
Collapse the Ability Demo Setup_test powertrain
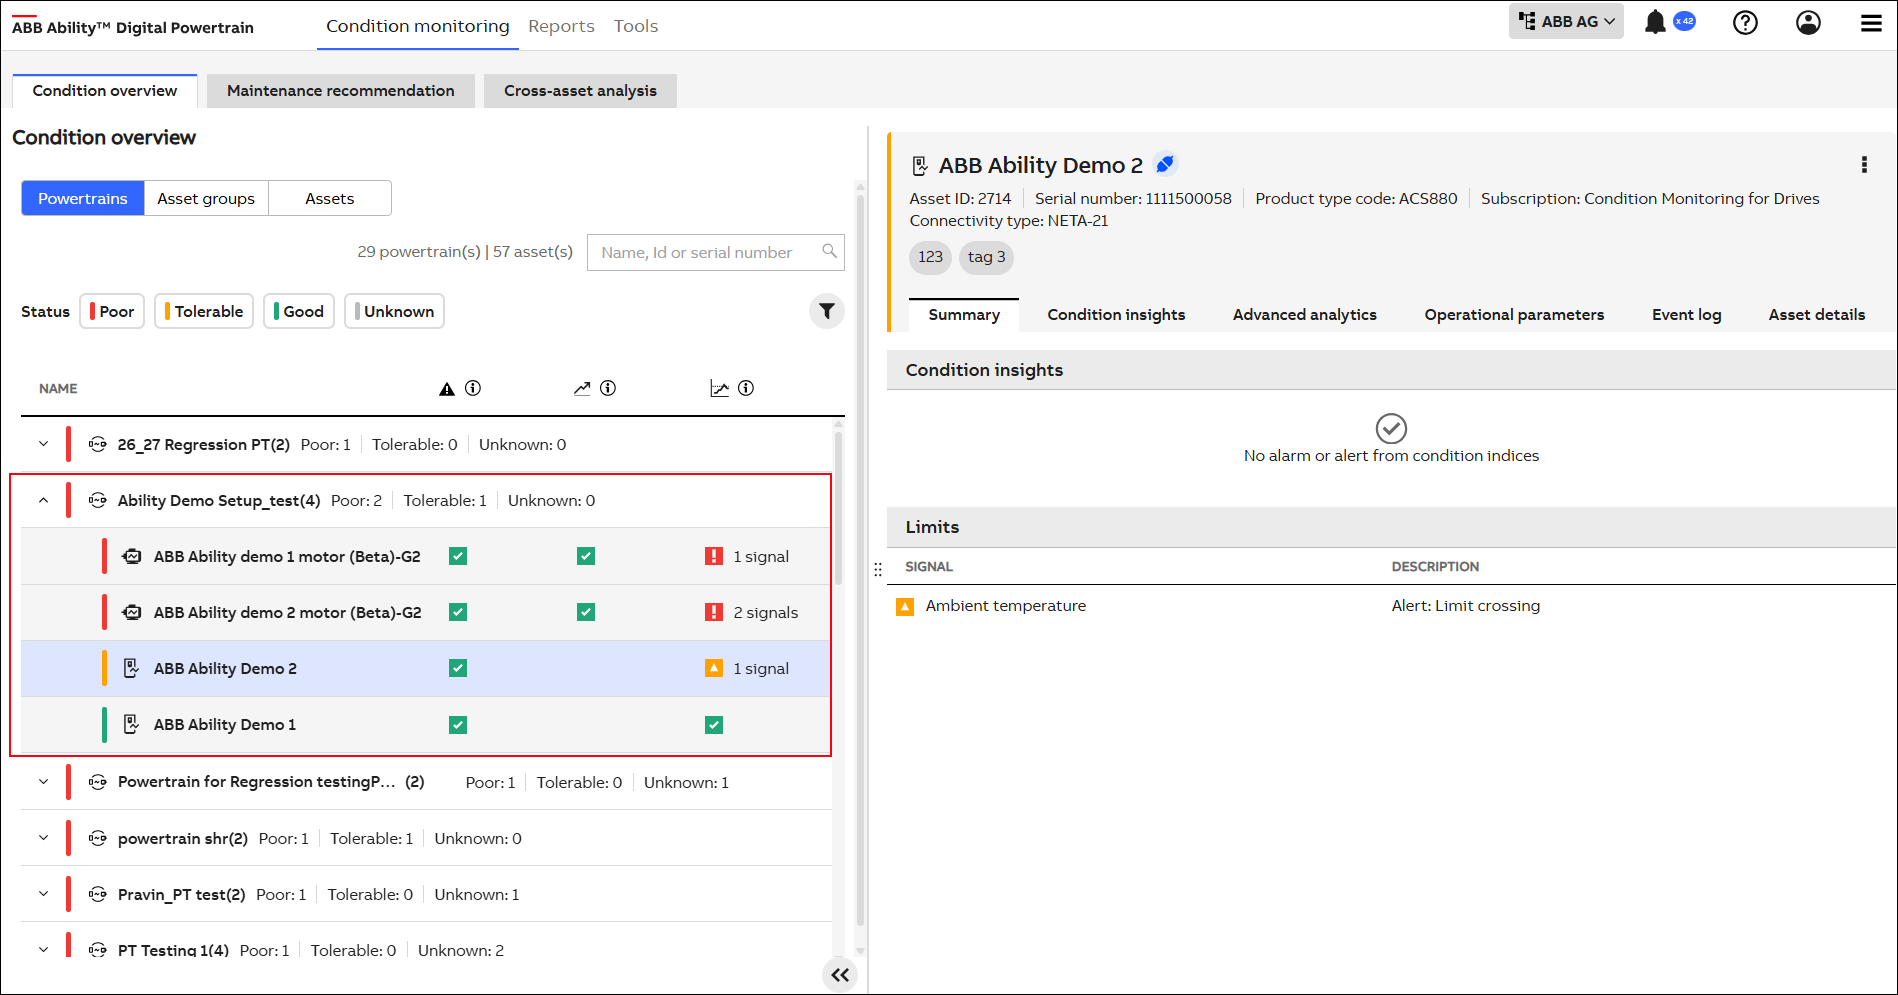coord(44,500)
